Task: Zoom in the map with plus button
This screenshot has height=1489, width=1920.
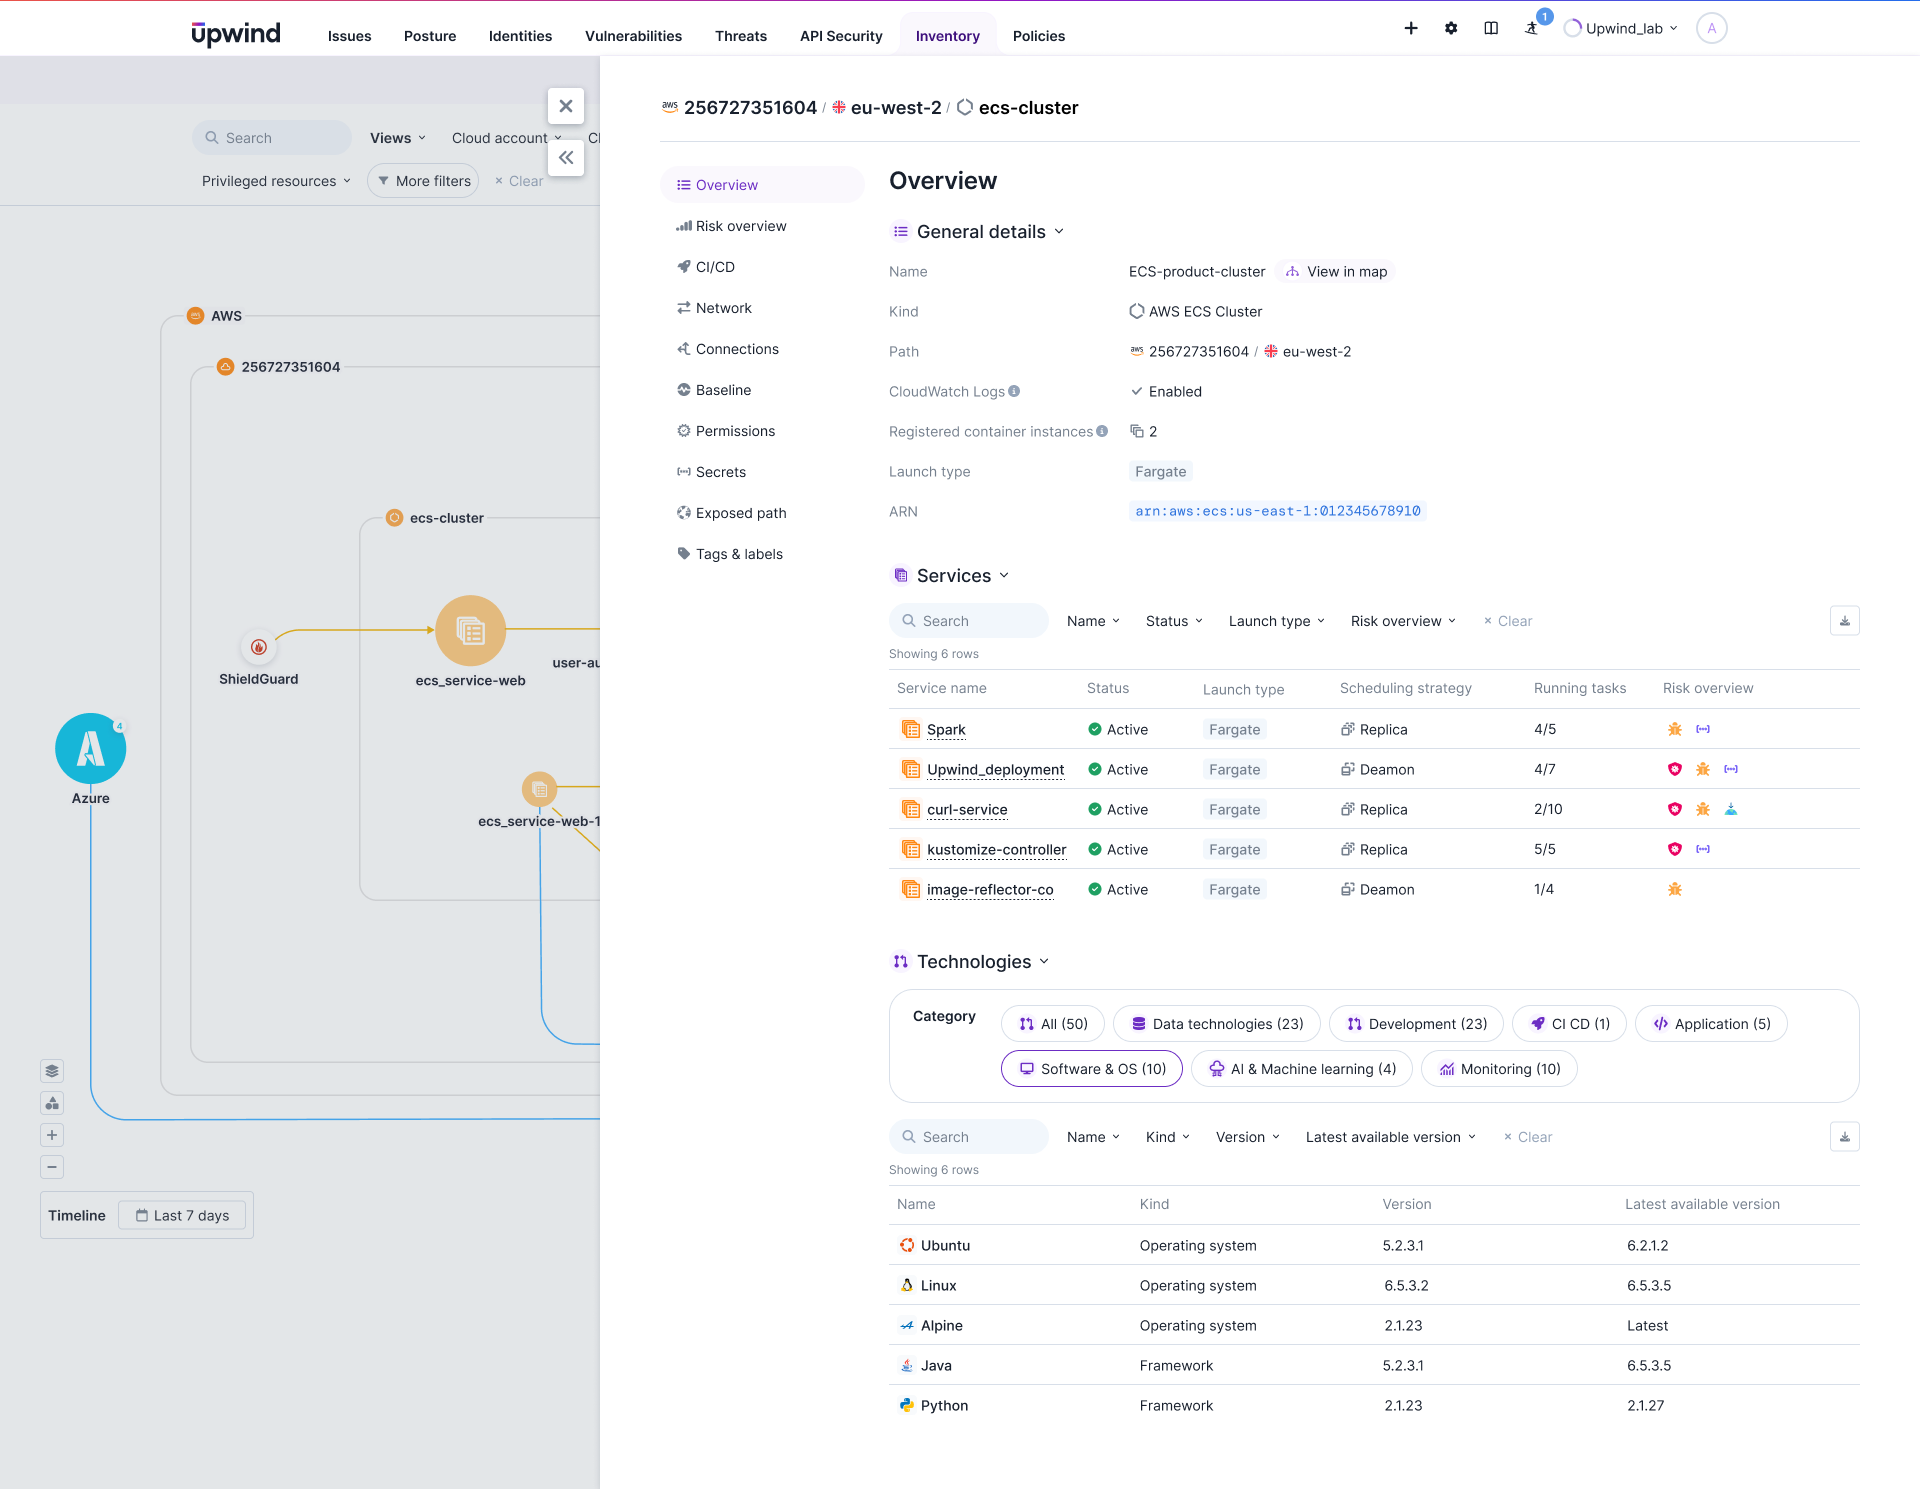Action: coord(52,1135)
